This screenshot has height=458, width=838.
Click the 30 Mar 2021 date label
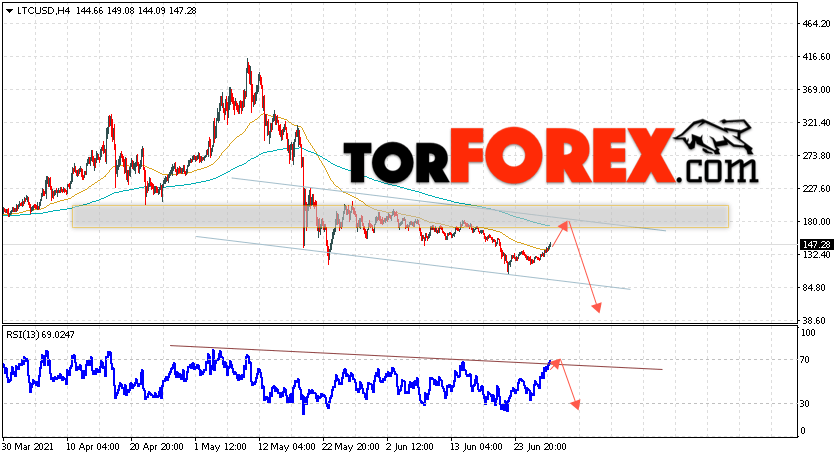coord(27,447)
